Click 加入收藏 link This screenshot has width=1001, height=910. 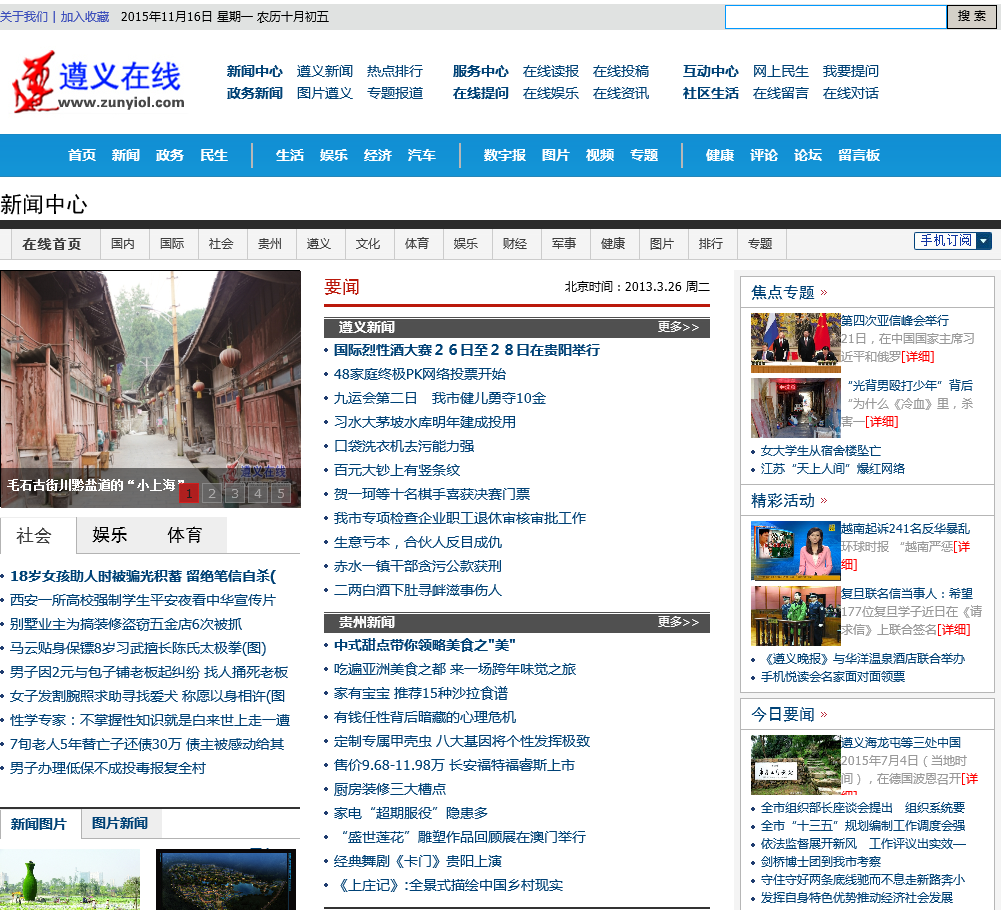pyautogui.click(x=85, y=17)
